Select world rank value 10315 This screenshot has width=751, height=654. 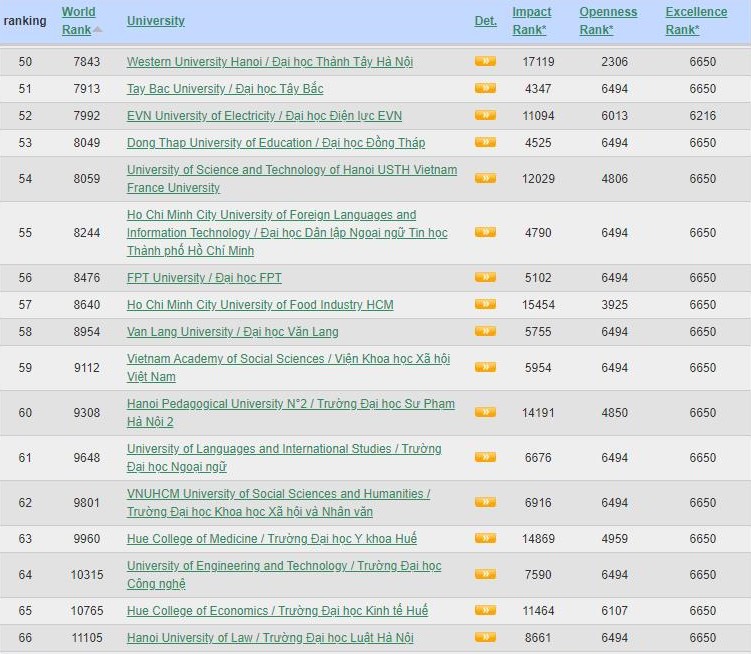pos(87,574)
